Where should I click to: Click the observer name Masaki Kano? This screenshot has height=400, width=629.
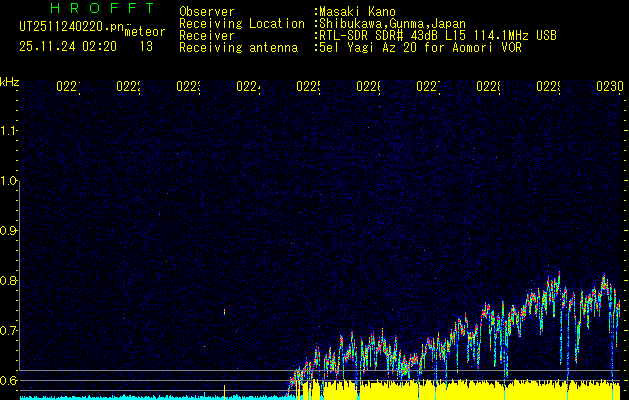point(356,12)
